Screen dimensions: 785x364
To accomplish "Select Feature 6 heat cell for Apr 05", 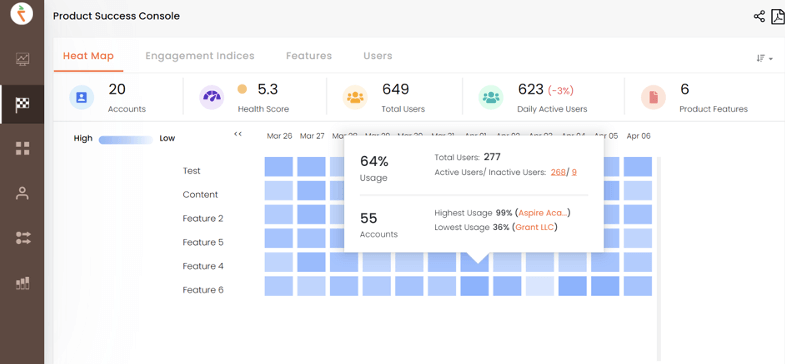I will click(605, 286).
